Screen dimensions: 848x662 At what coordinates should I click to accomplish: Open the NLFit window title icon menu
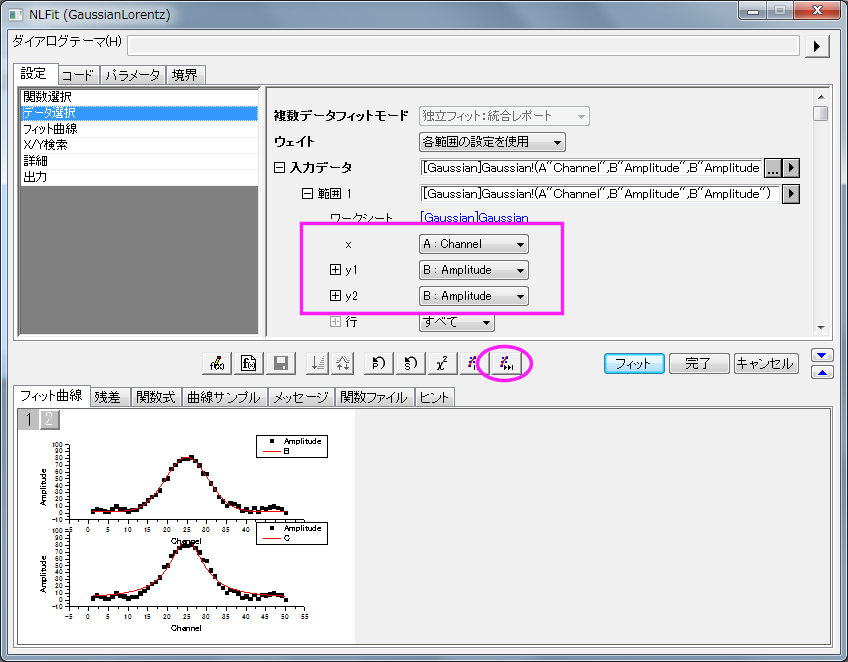pyautogui.click(x=16, y=14)
